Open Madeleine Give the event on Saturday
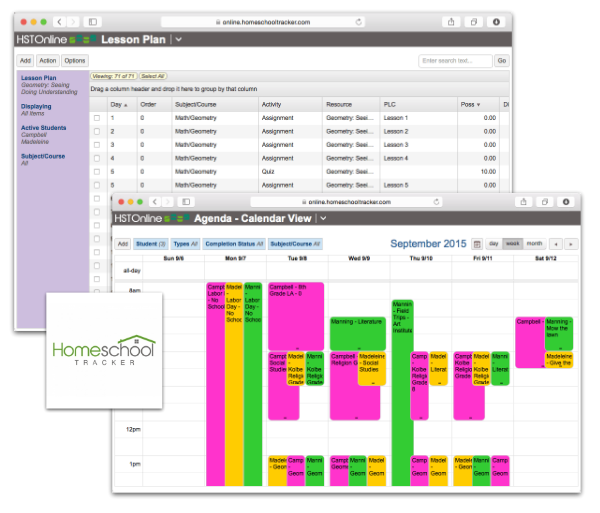The width and height of the screenshot is (600, 513). click(x=559, y=360)
